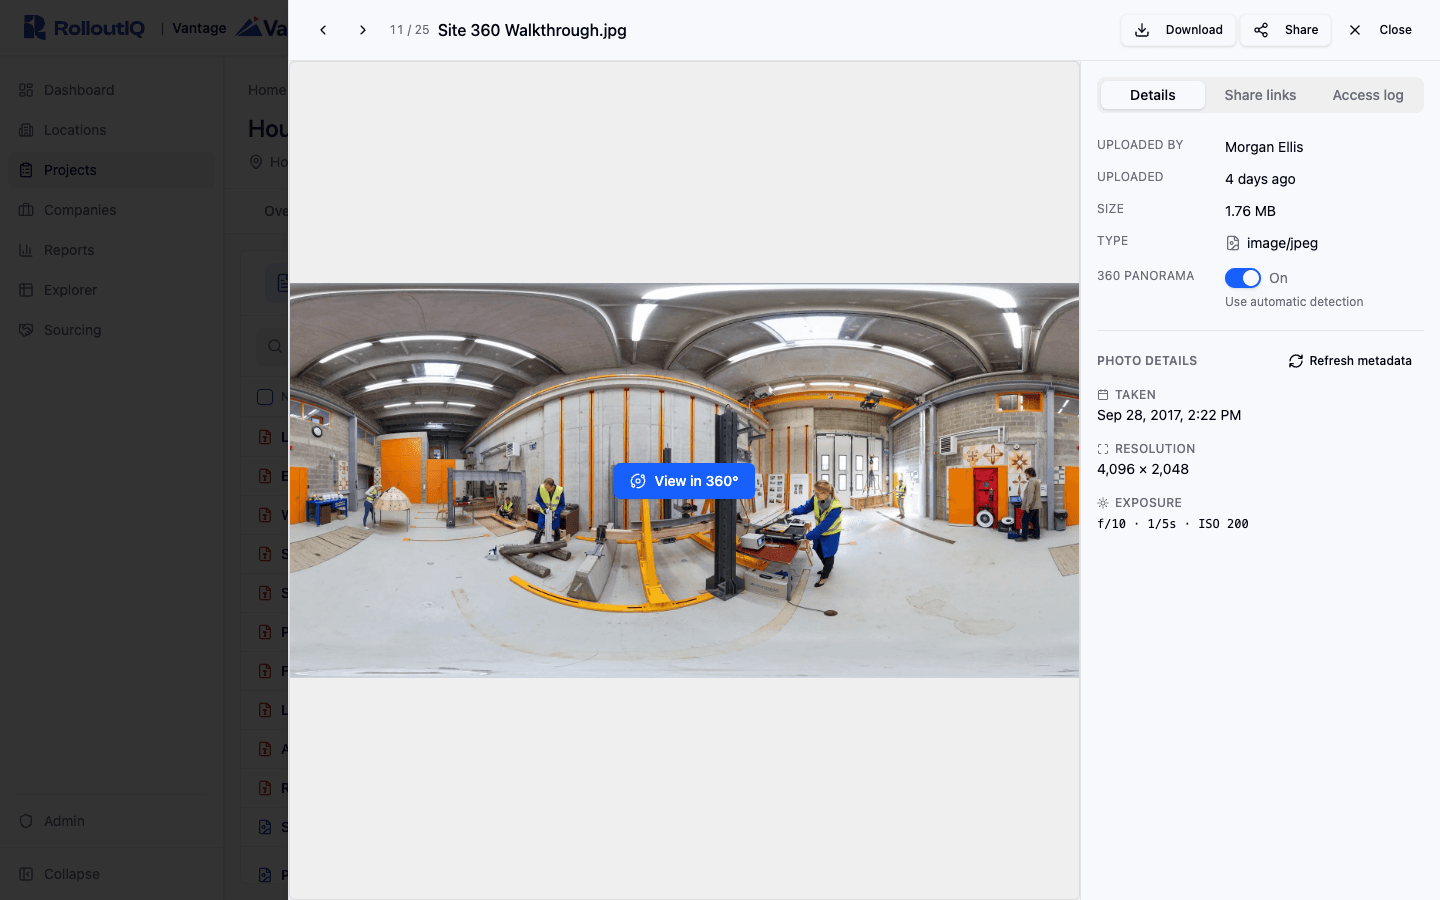1440x900 pixels.
Task: Click the Admin shield icon
Action: pos(26,821)
